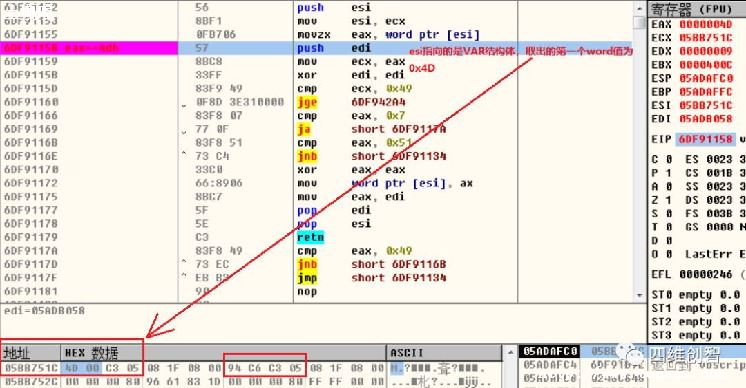Select the EAX register value 0000004D
Screen dimensions: 746x388
coord(705,24)
